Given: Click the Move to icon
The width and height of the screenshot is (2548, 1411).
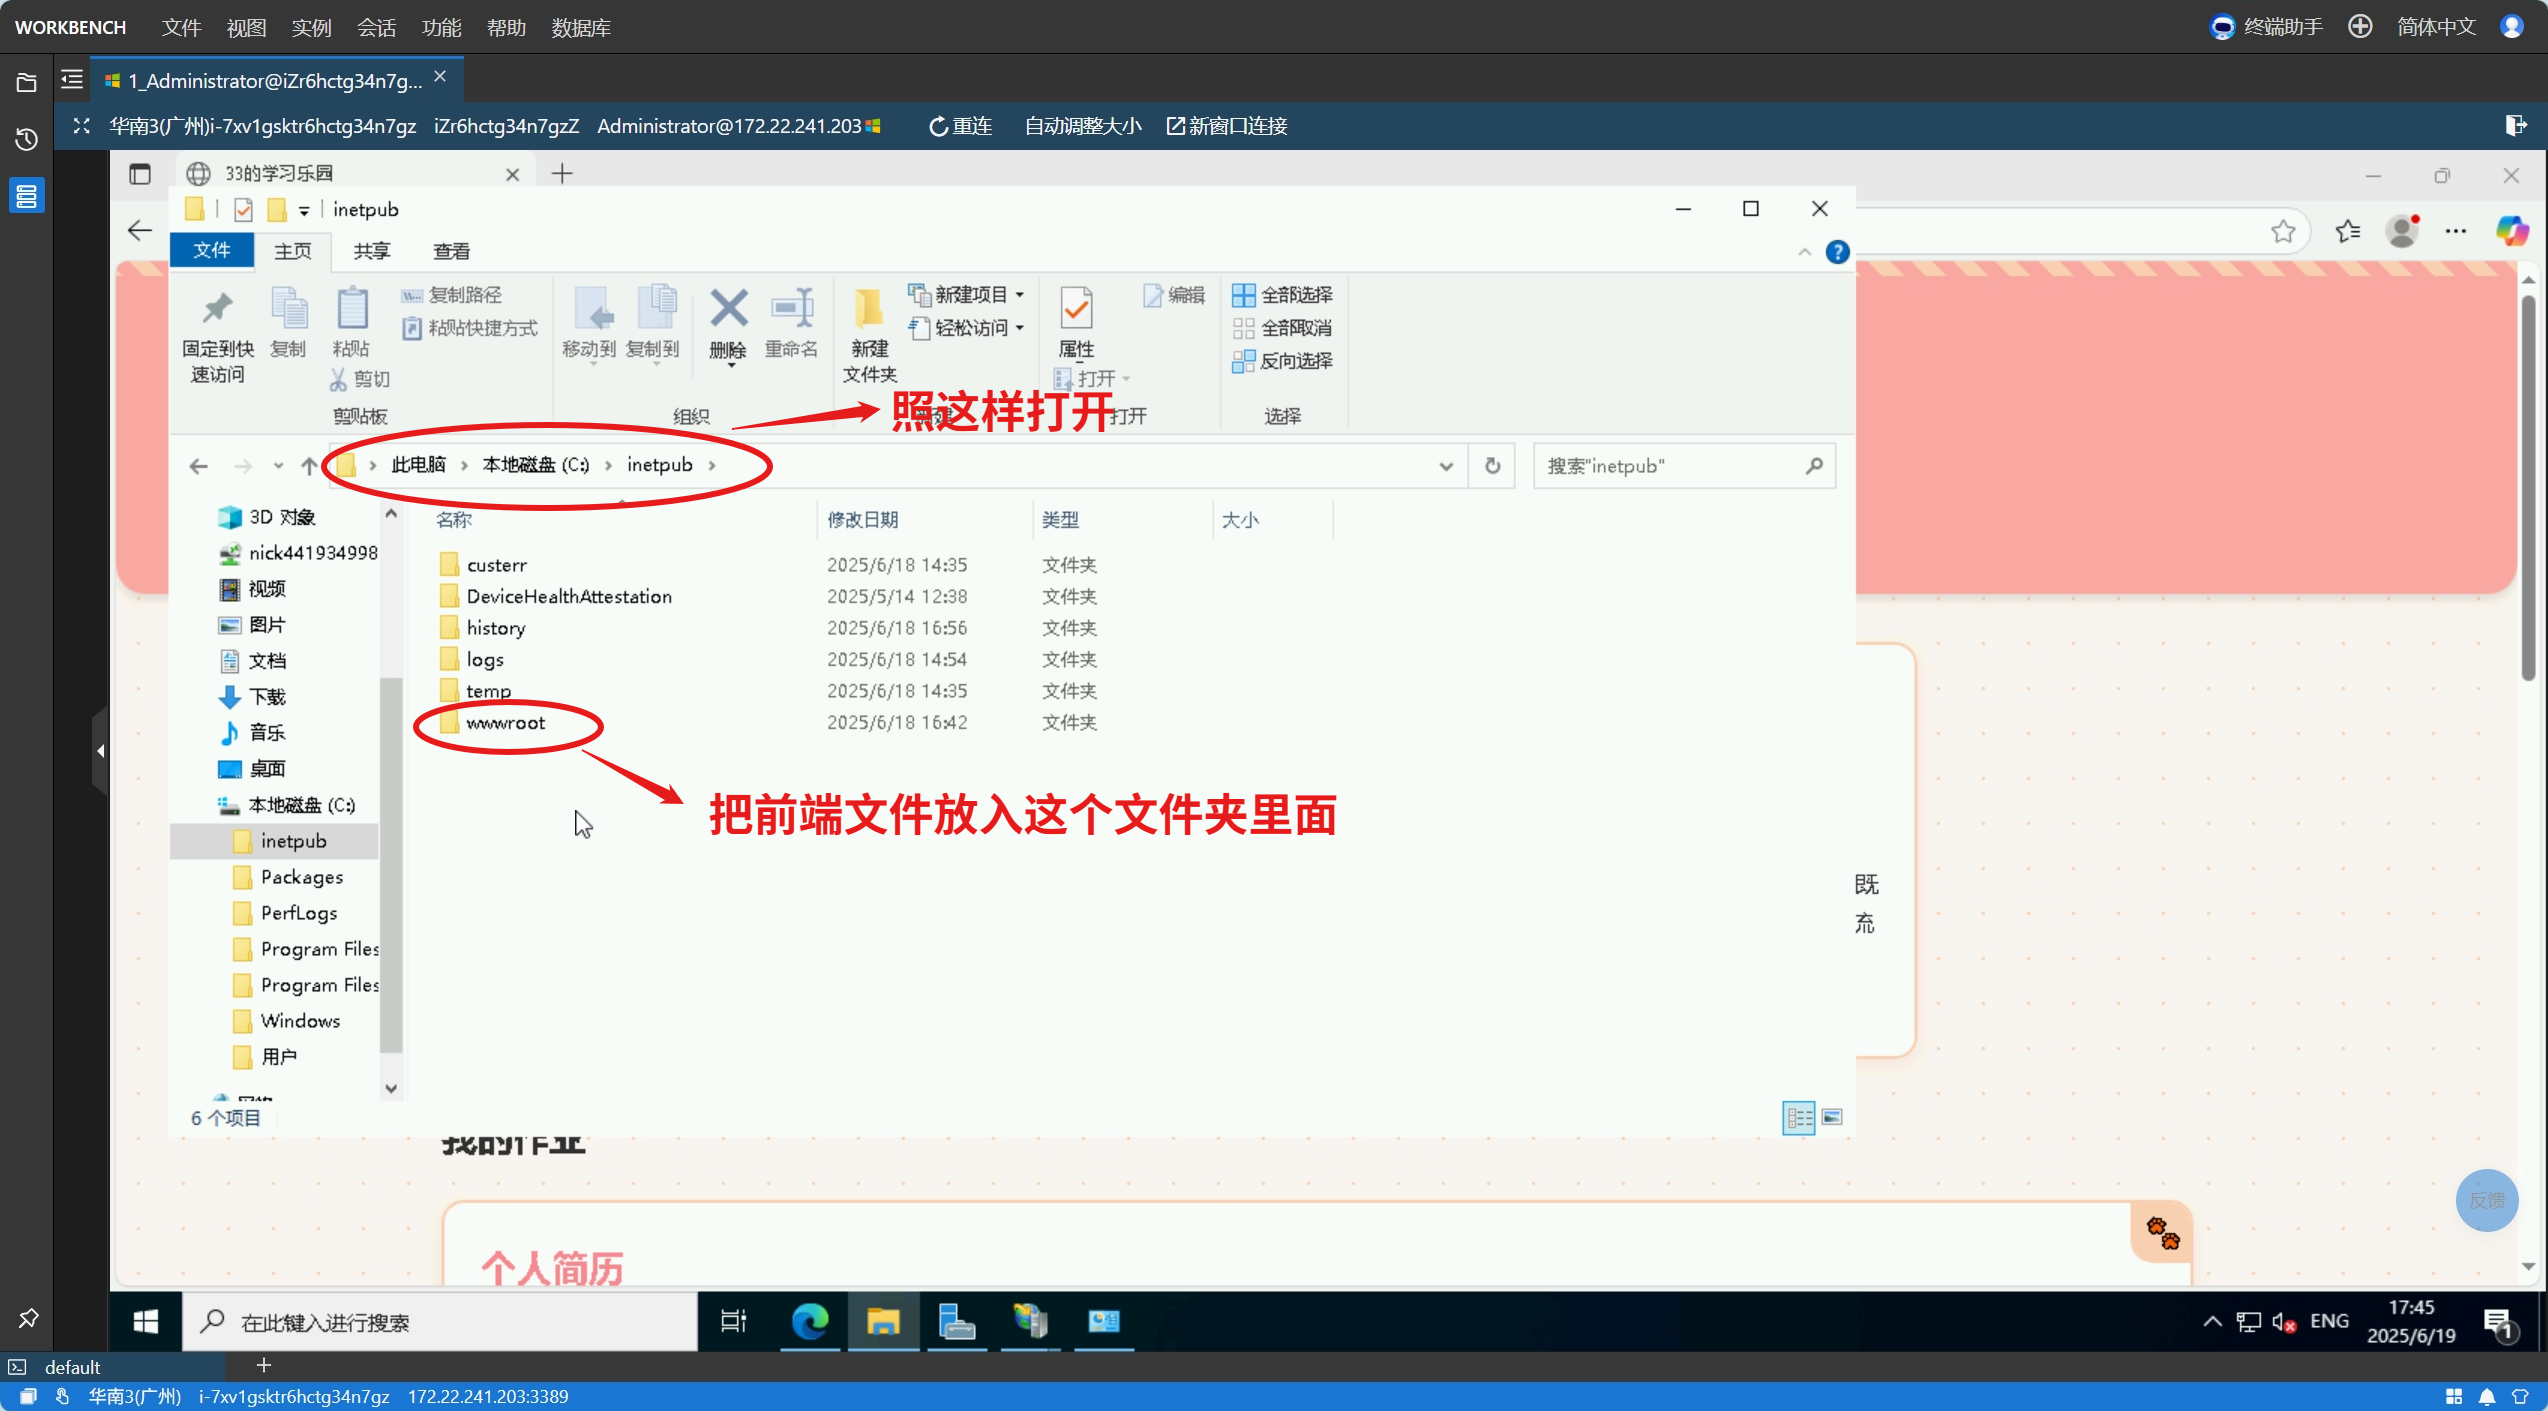Looking at the screenshot, I should click(593, 309).
